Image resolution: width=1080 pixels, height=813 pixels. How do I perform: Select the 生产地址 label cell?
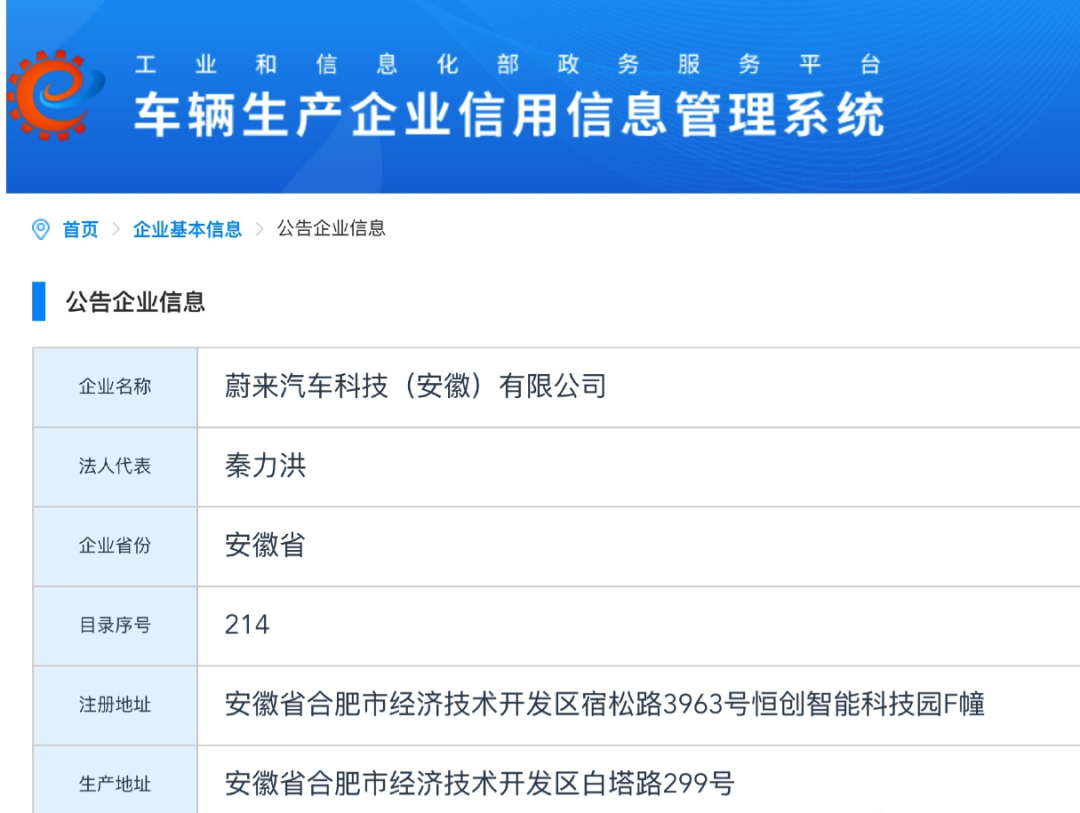[115, 781]
